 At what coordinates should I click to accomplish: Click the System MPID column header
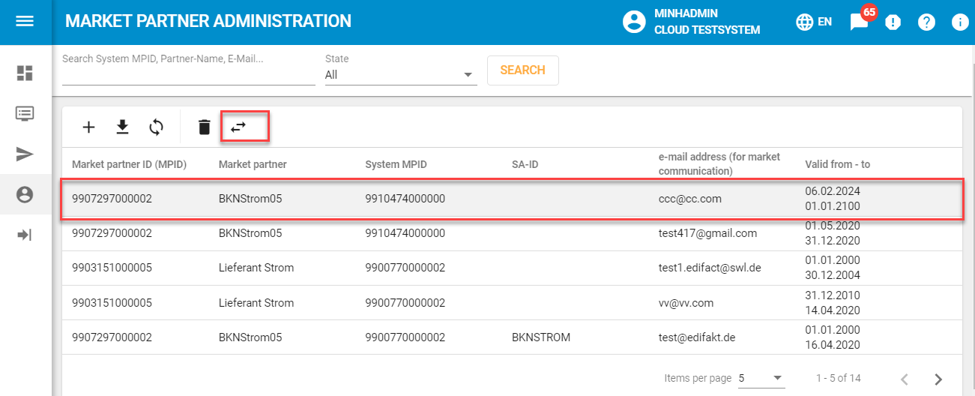(396, 165)
